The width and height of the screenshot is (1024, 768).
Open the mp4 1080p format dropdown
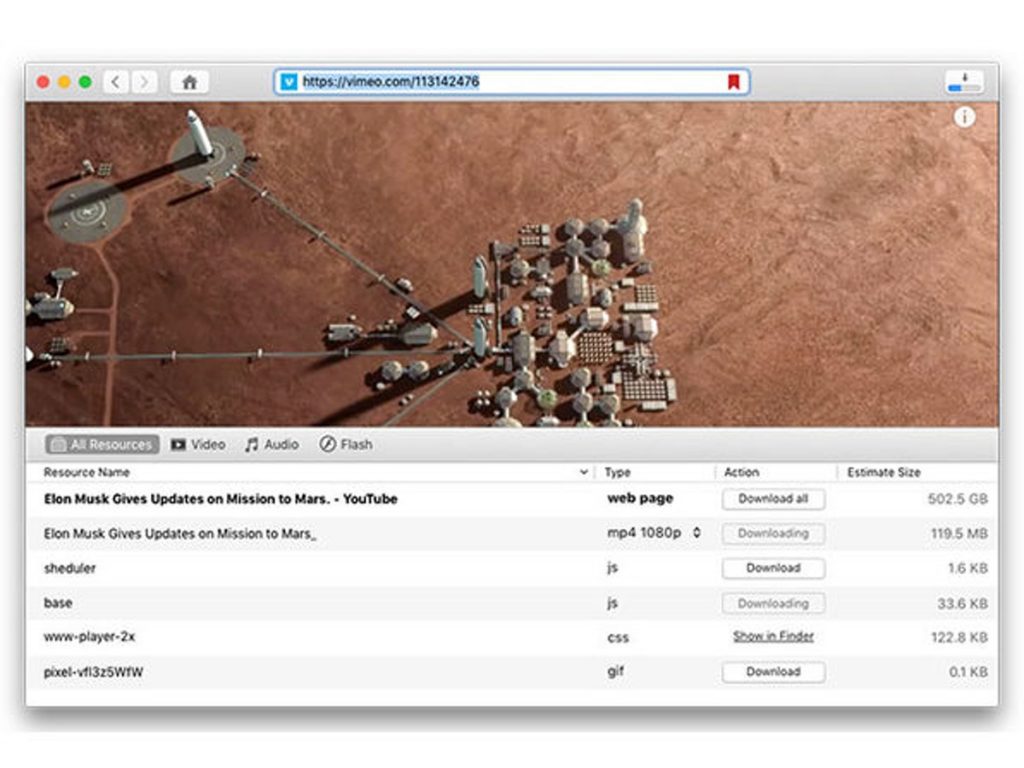696,533
